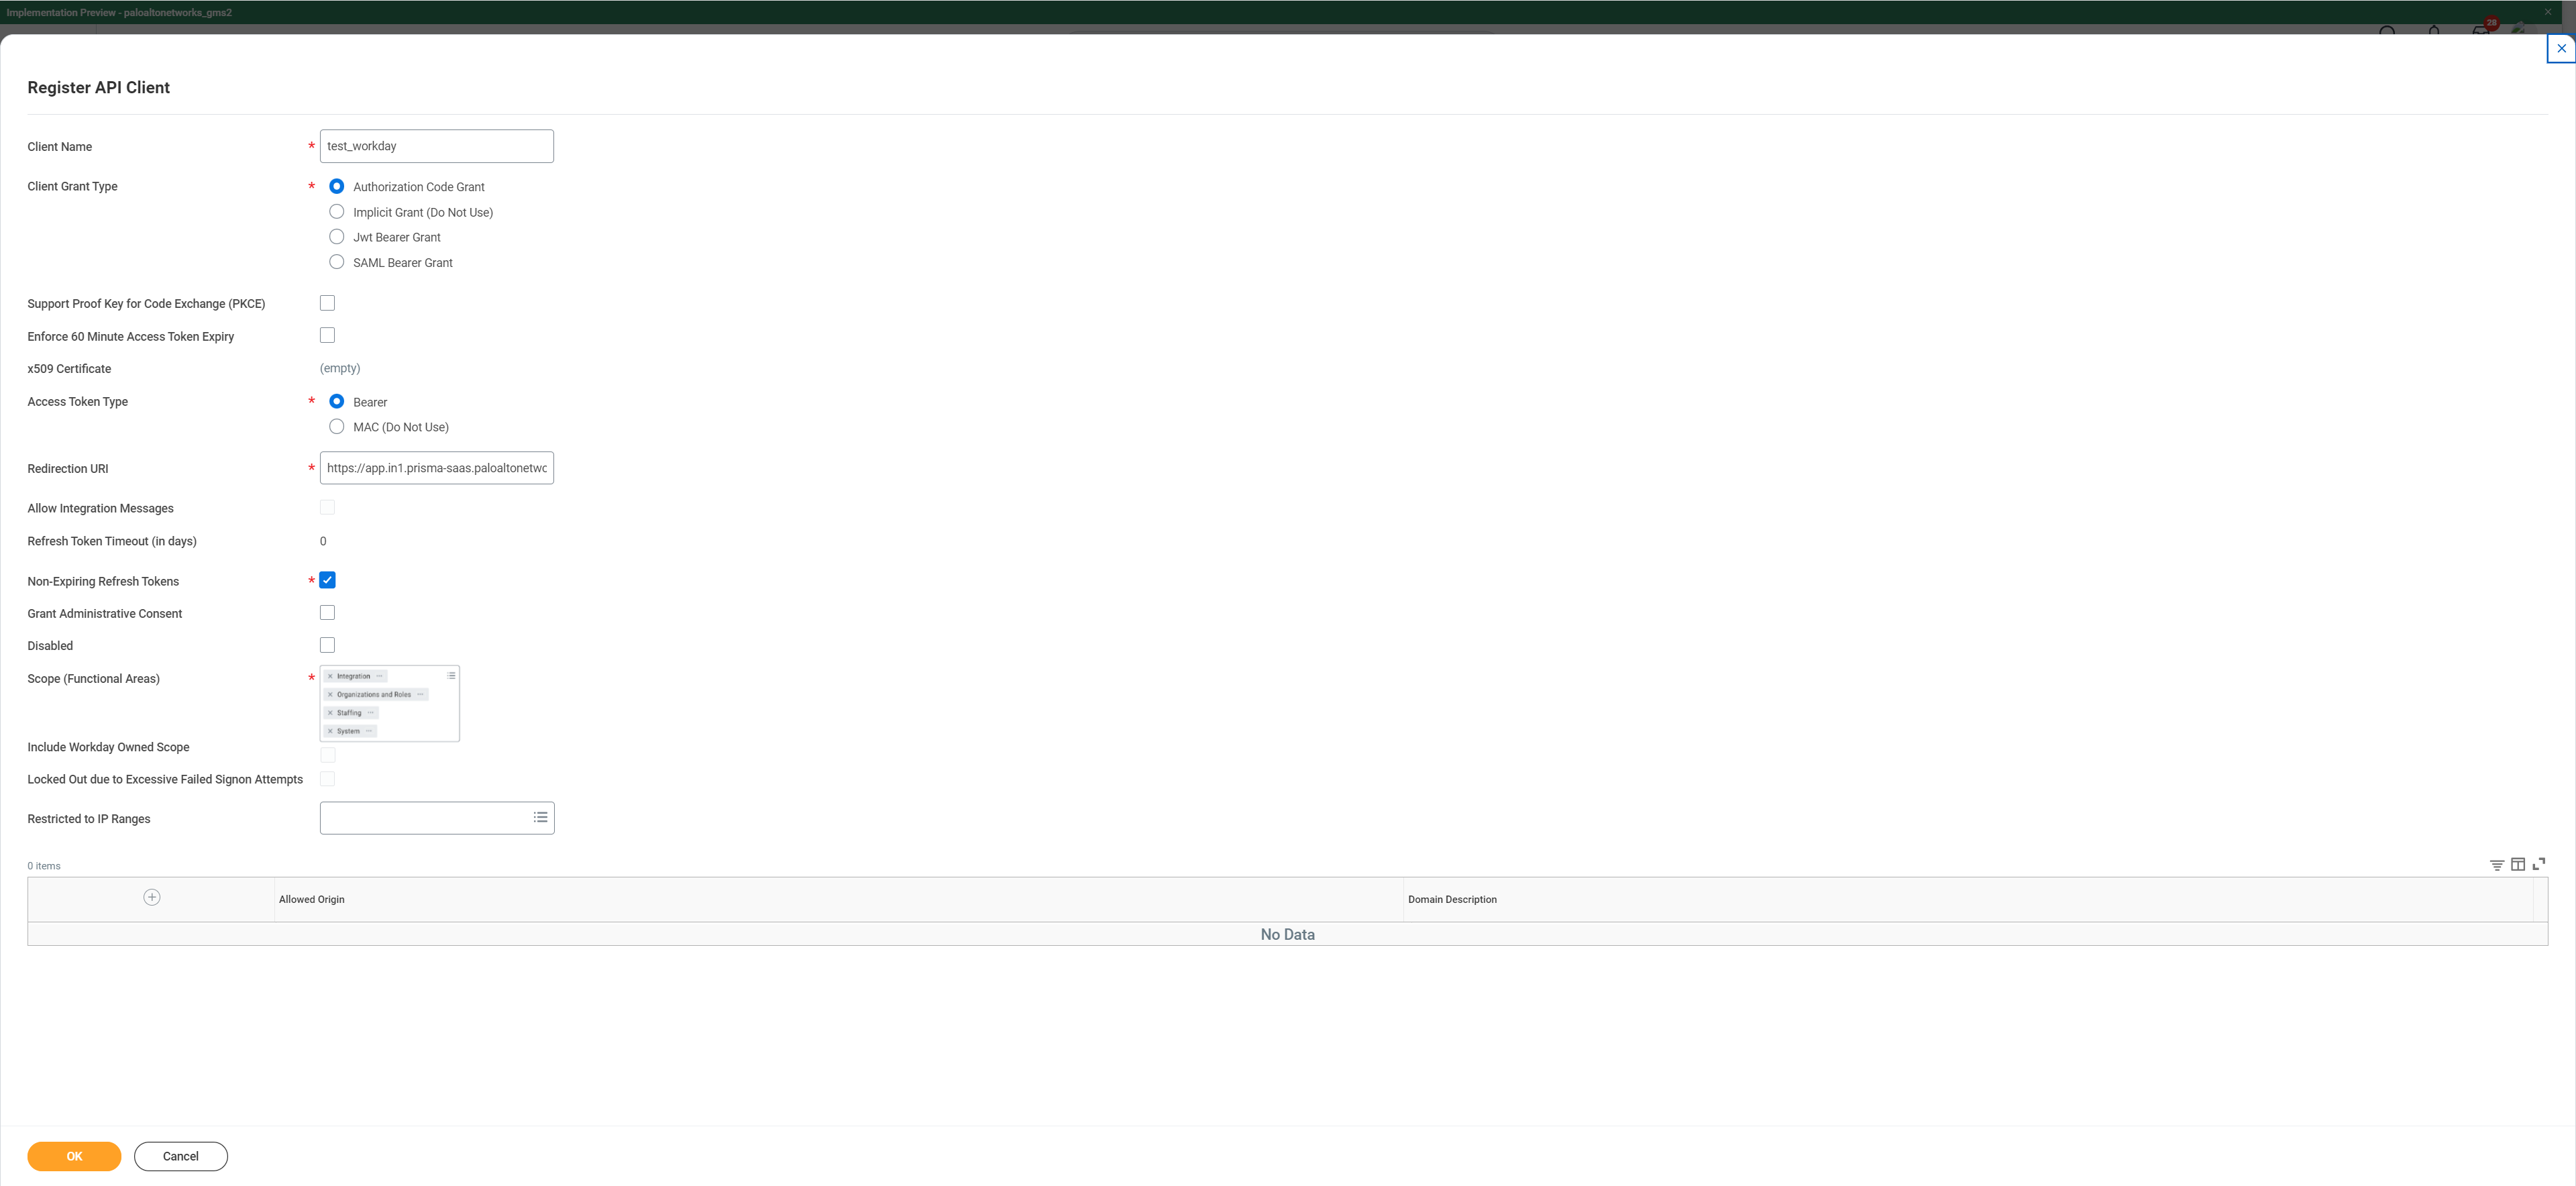Click the Domain Description column header
The width and height of the screenshot is (2576, 1186).
pyautogui.click(x=1452, y=899)
